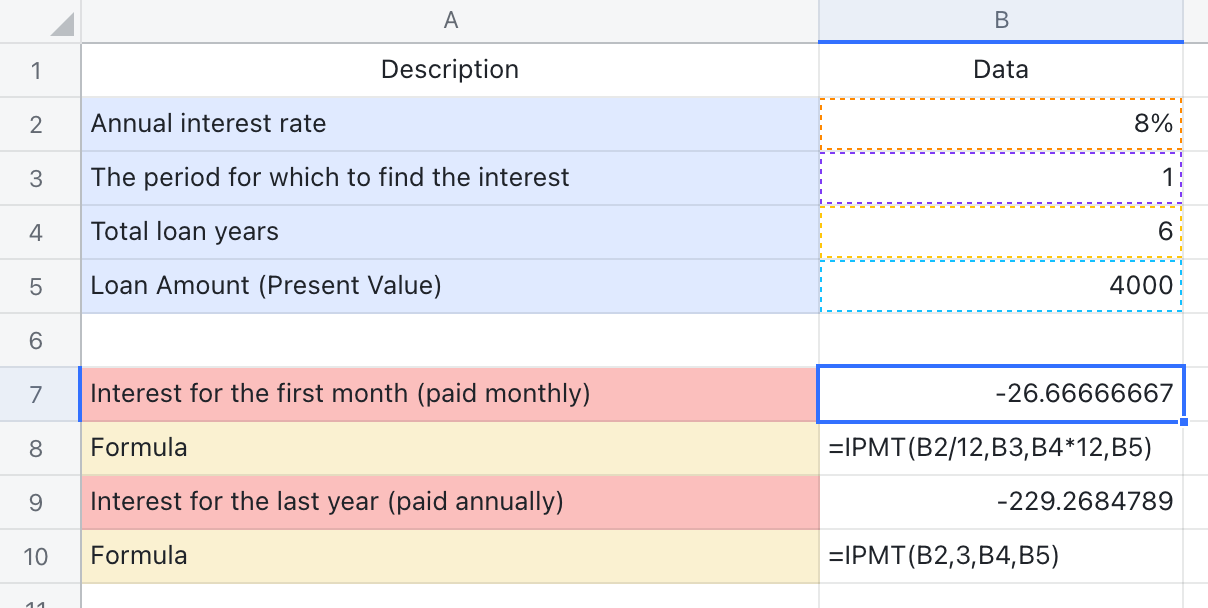Click the Description header cell
Image resolution: width=1208 pixels, height=608 pixels.
[448, 69]
